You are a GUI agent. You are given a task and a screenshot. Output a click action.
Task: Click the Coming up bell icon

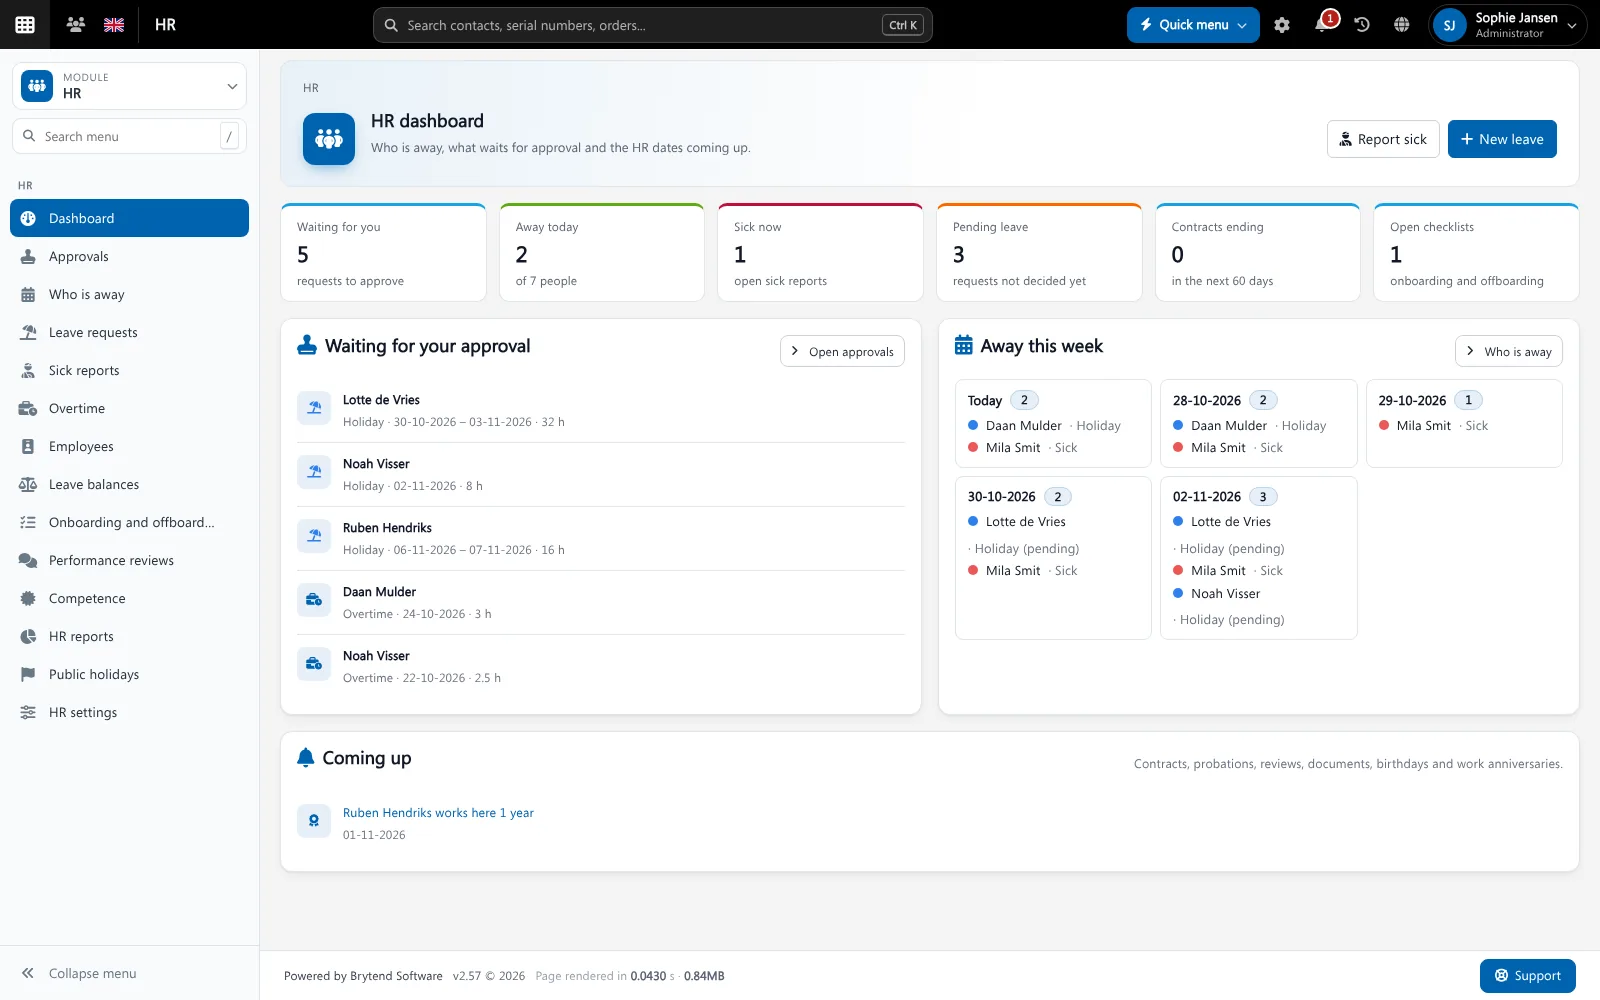click(x=306, y=758)
